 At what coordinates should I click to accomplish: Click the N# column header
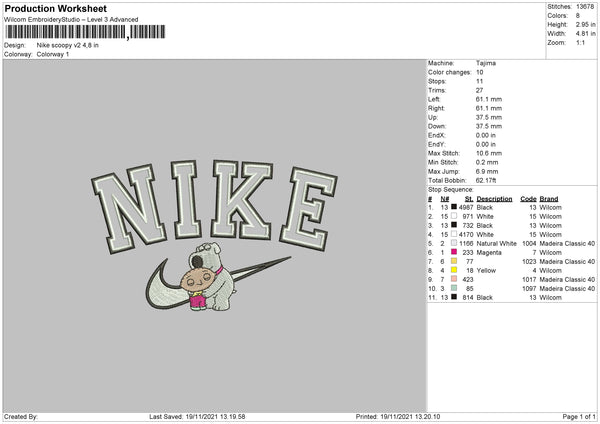coord(445,199)
